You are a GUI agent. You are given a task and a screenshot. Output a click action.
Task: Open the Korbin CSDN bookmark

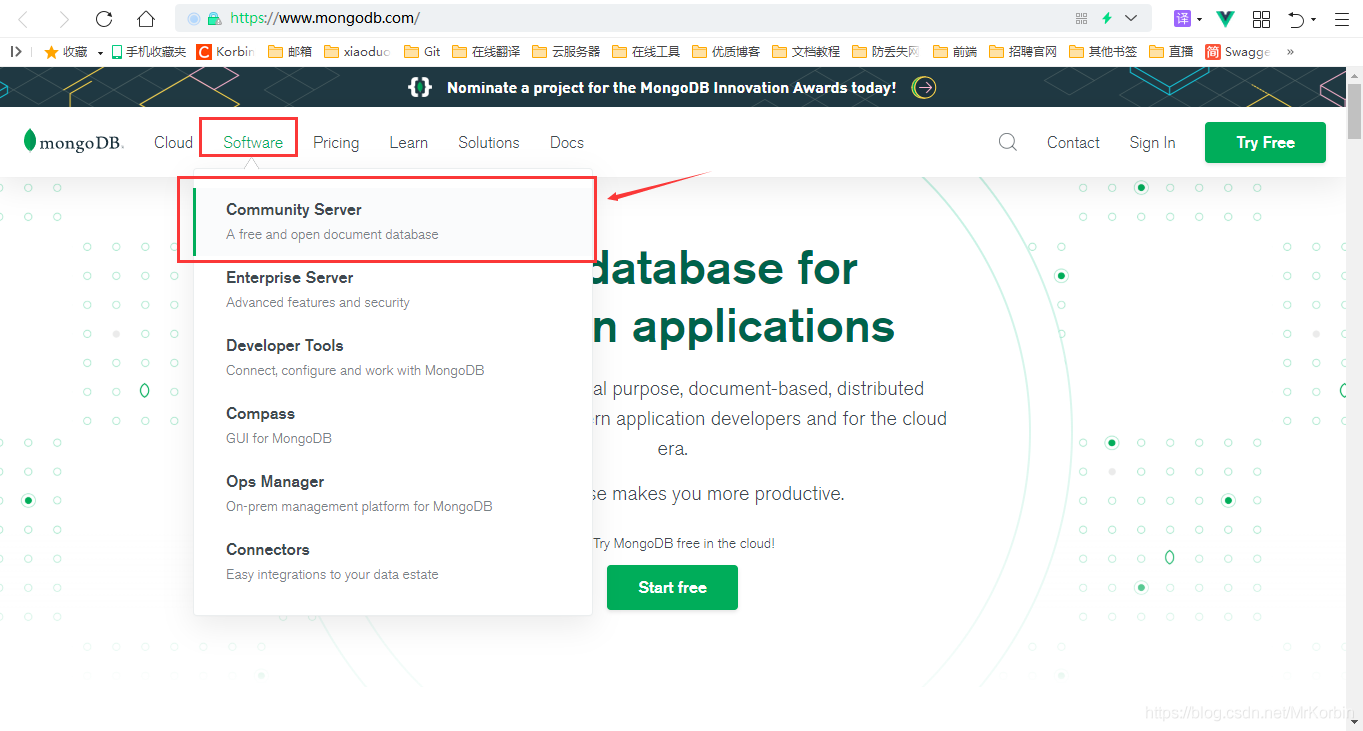226,51
